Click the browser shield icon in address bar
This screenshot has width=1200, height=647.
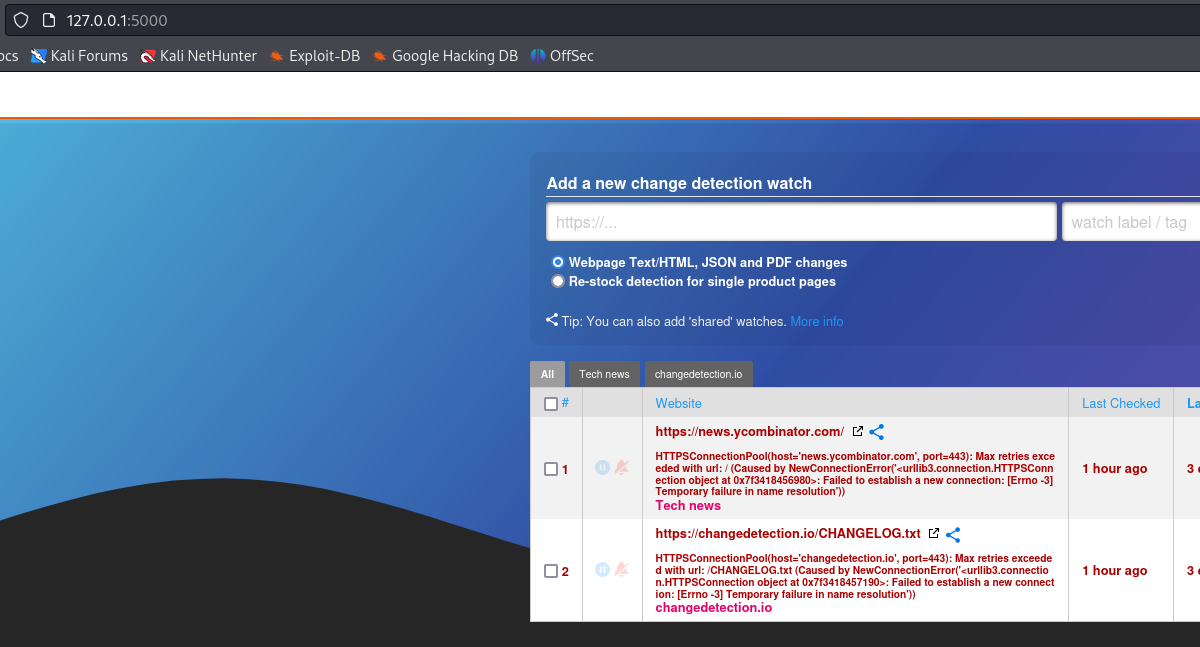(20, 20)
